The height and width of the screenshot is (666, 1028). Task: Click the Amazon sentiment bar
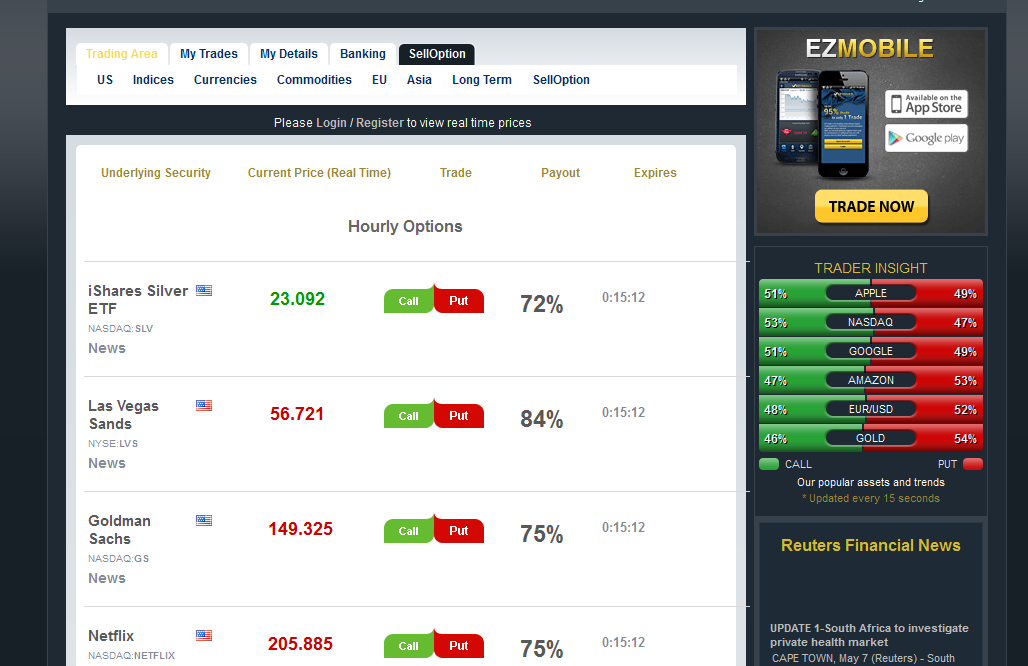point(871,380)
